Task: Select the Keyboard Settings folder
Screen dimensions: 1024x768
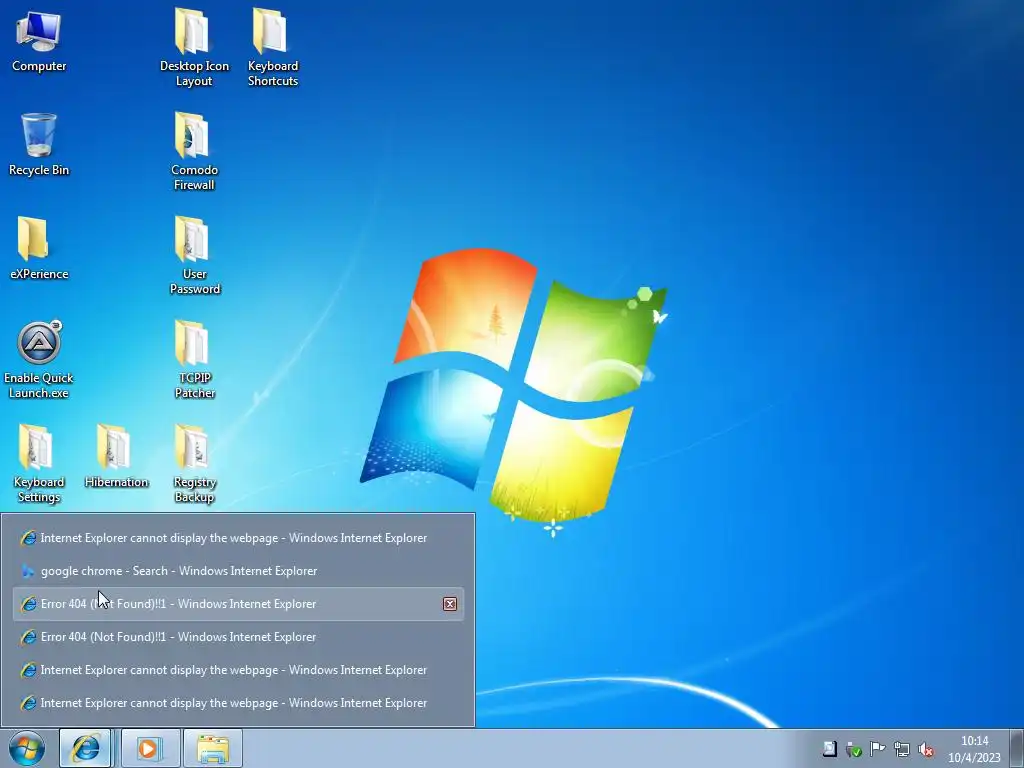Action: click(39, 463)
